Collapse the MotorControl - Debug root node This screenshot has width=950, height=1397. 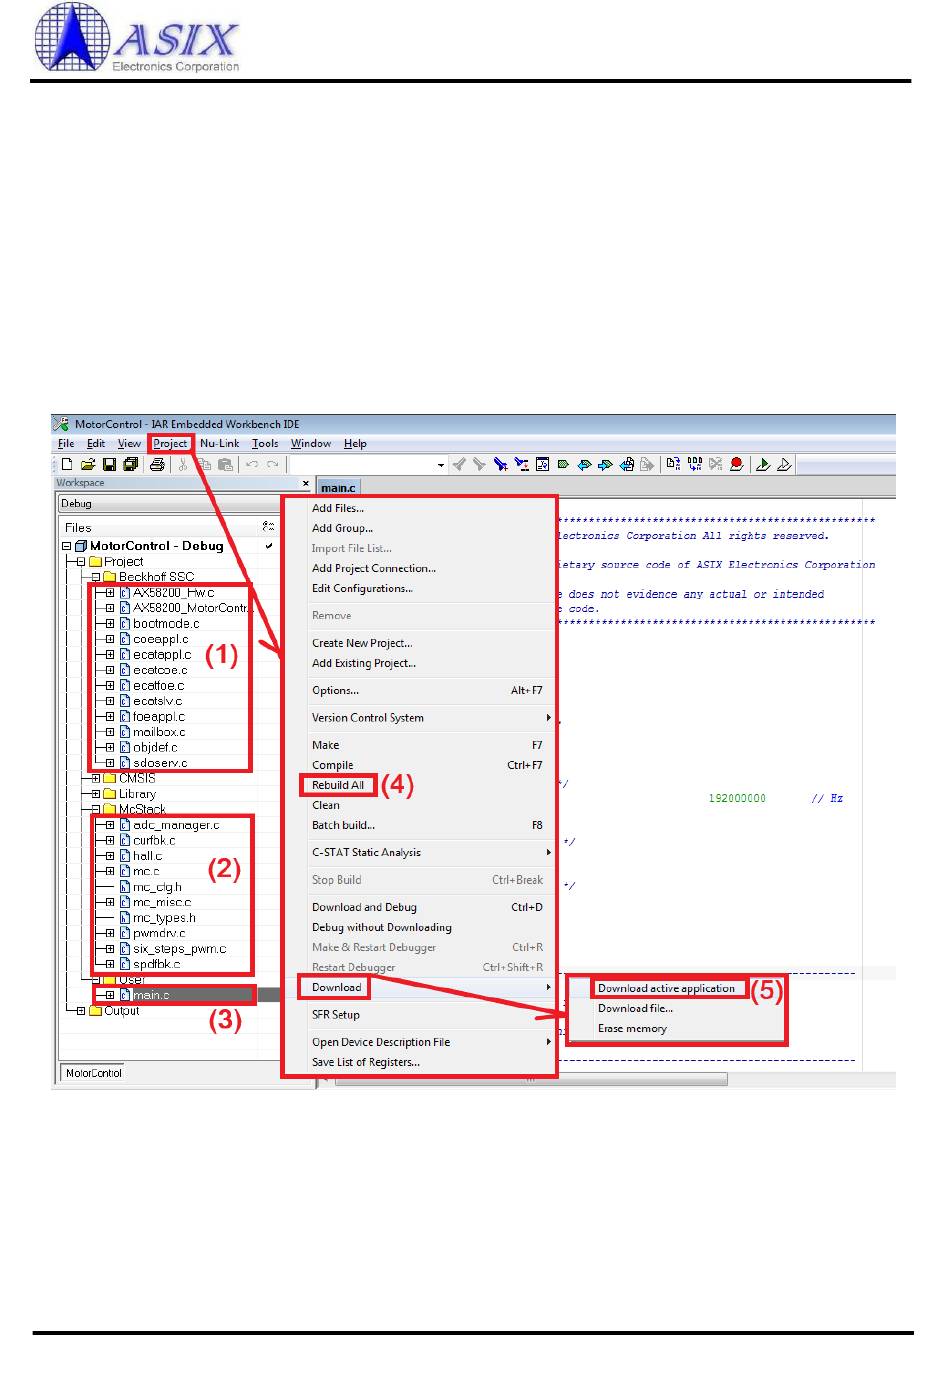click(67, 546)
